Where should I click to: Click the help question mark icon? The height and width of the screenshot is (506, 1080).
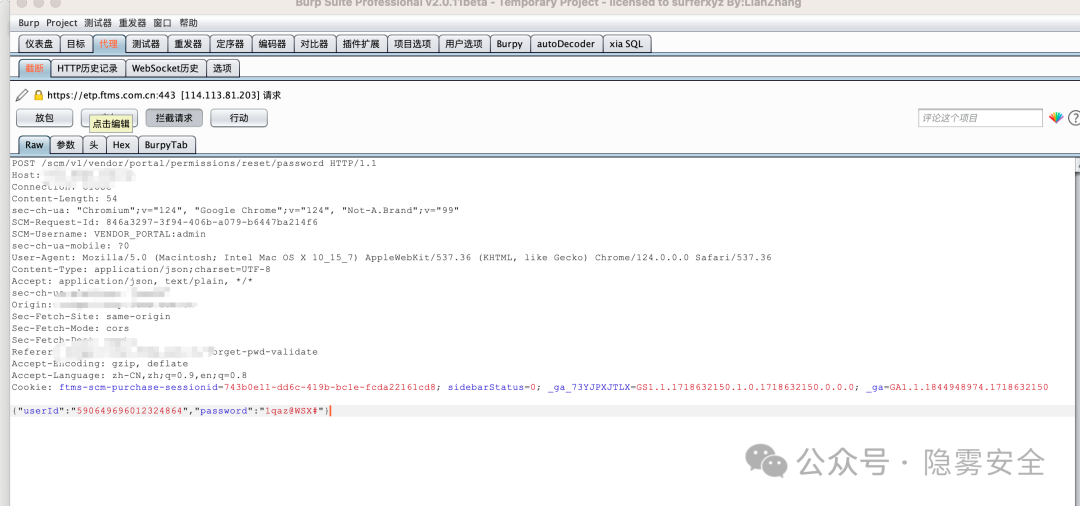coord(1074,118)
